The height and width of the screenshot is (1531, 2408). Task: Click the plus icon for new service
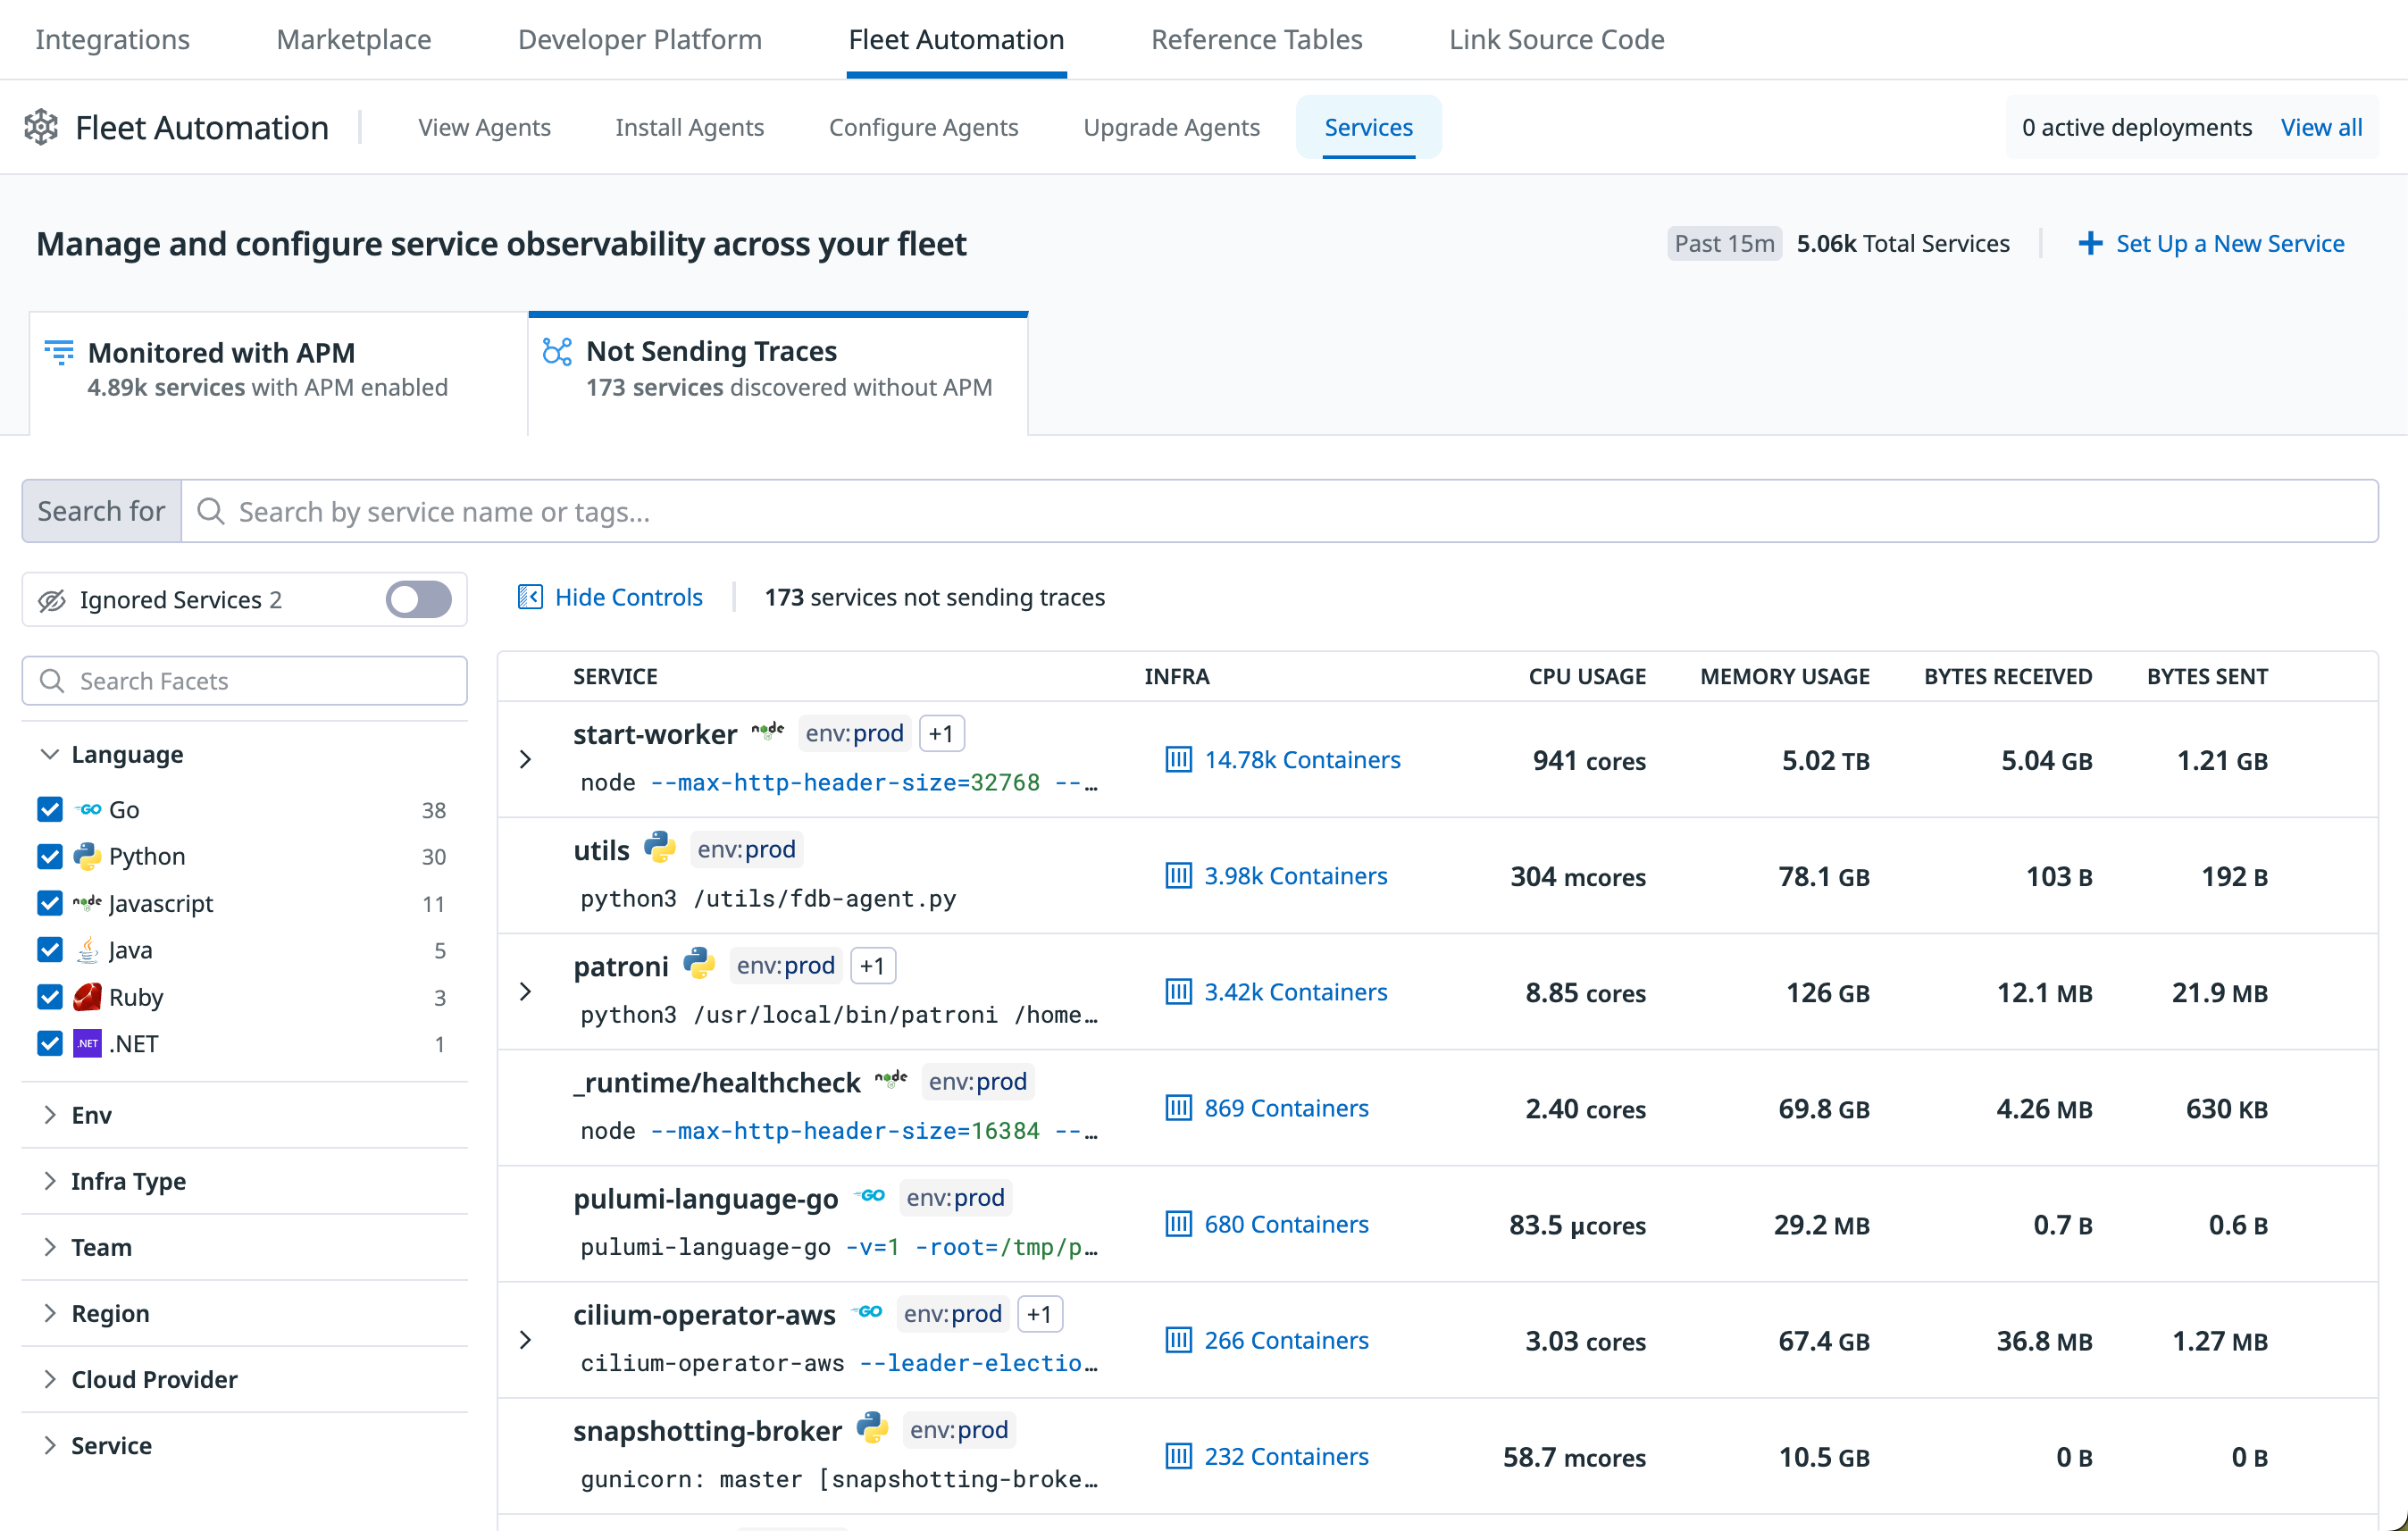[x=2089, y=243]
